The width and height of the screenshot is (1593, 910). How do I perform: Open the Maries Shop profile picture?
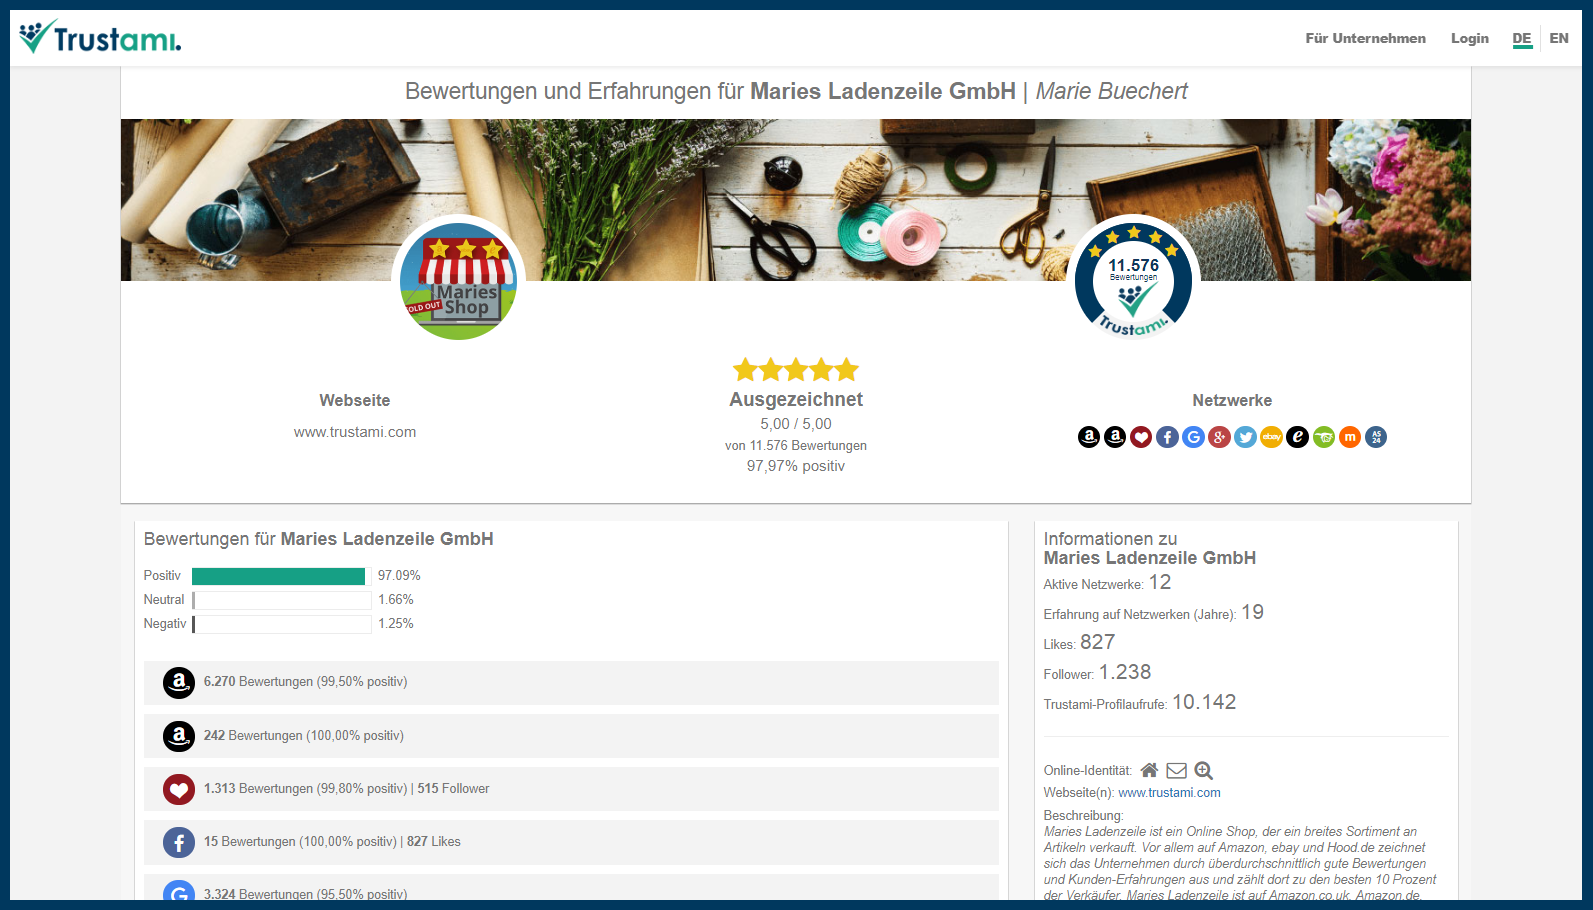459,281
